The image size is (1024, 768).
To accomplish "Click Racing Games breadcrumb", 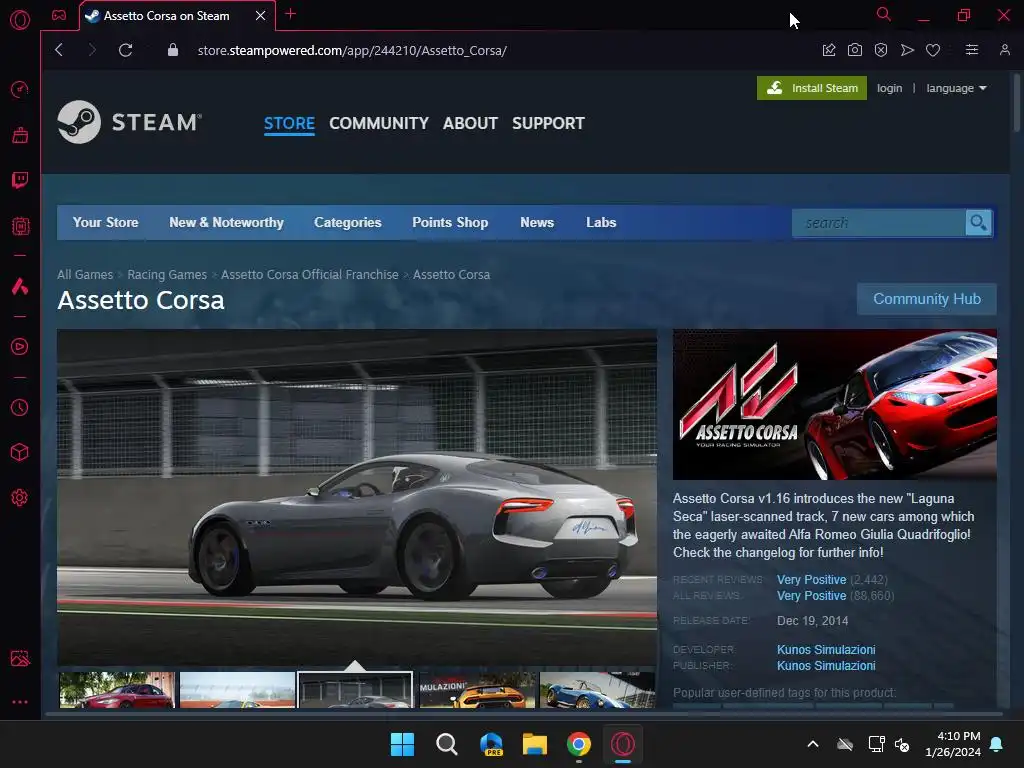I will (x=167, y=274).
